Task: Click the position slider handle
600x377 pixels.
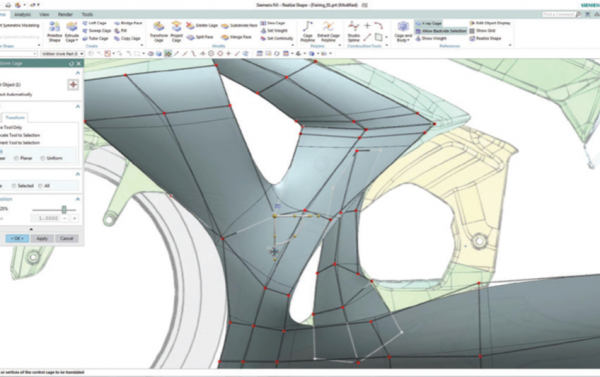Action: [64, 209]
